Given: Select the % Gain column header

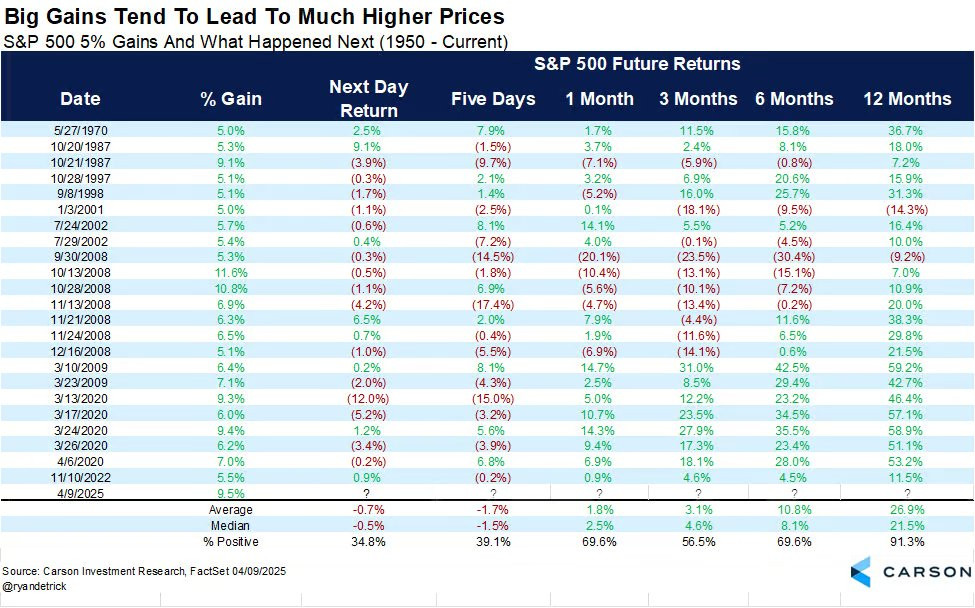Looking at the screenshot, I should point(231,99).
